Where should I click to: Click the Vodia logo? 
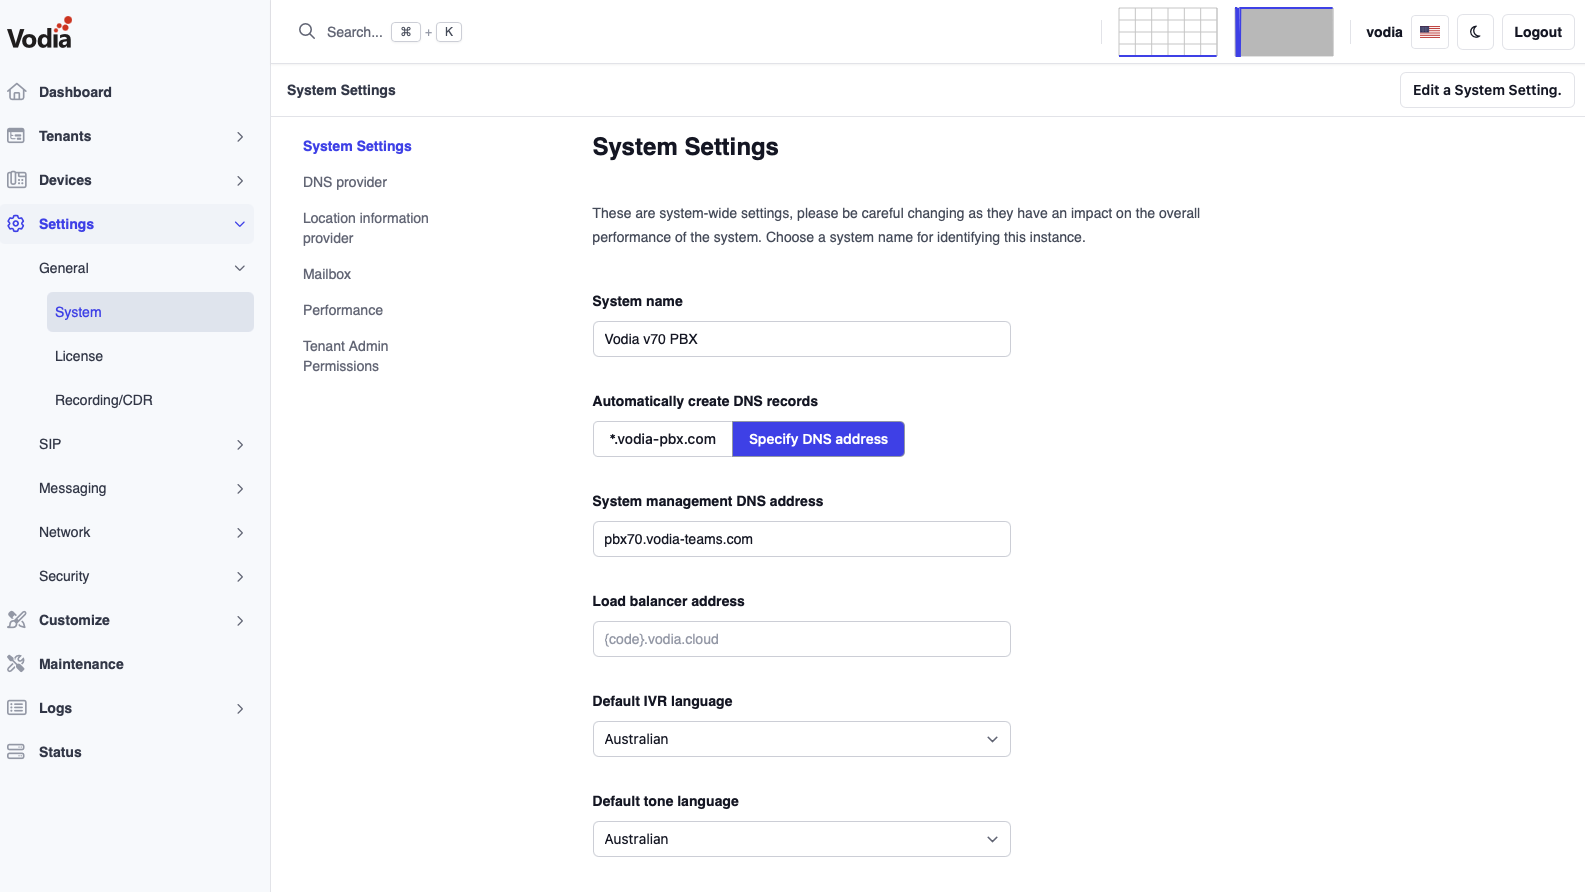(x=40, y=33)
